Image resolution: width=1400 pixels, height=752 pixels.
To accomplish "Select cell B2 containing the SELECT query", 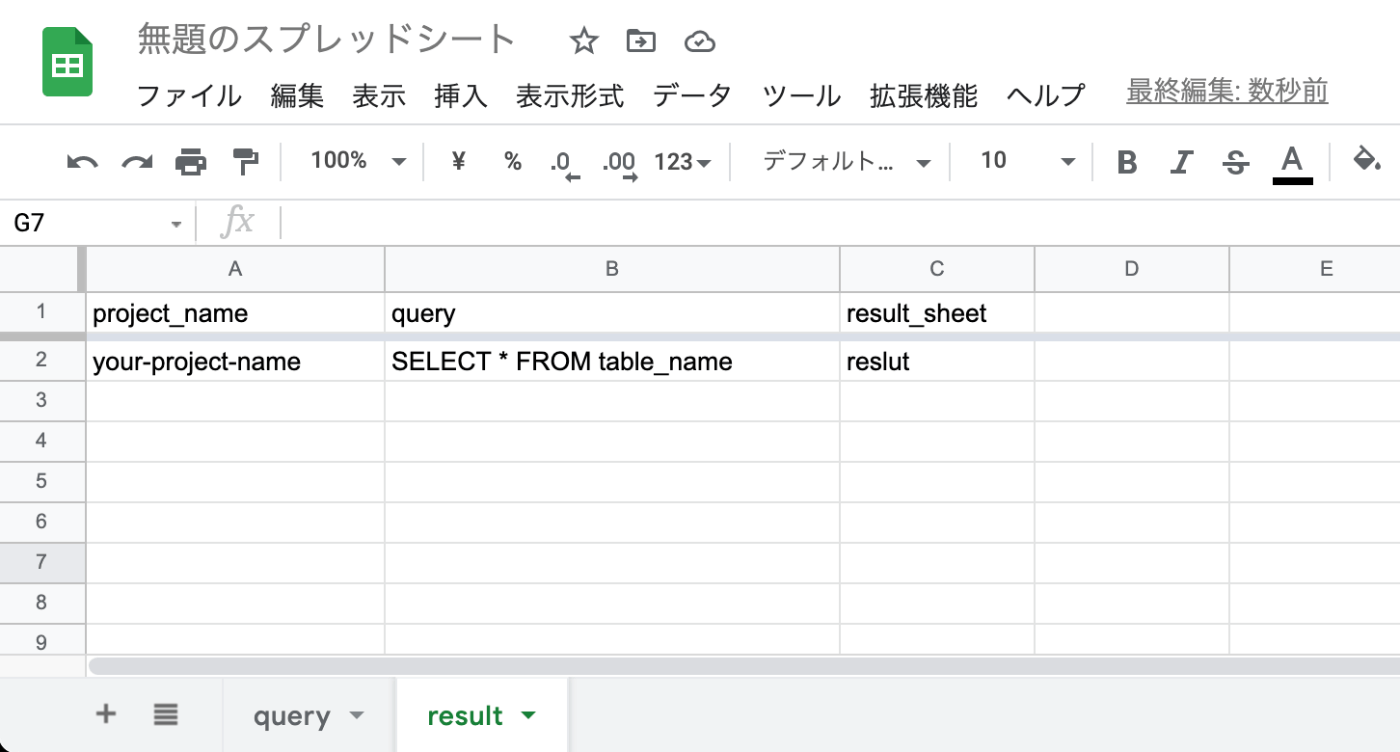I will click(610, 361).
